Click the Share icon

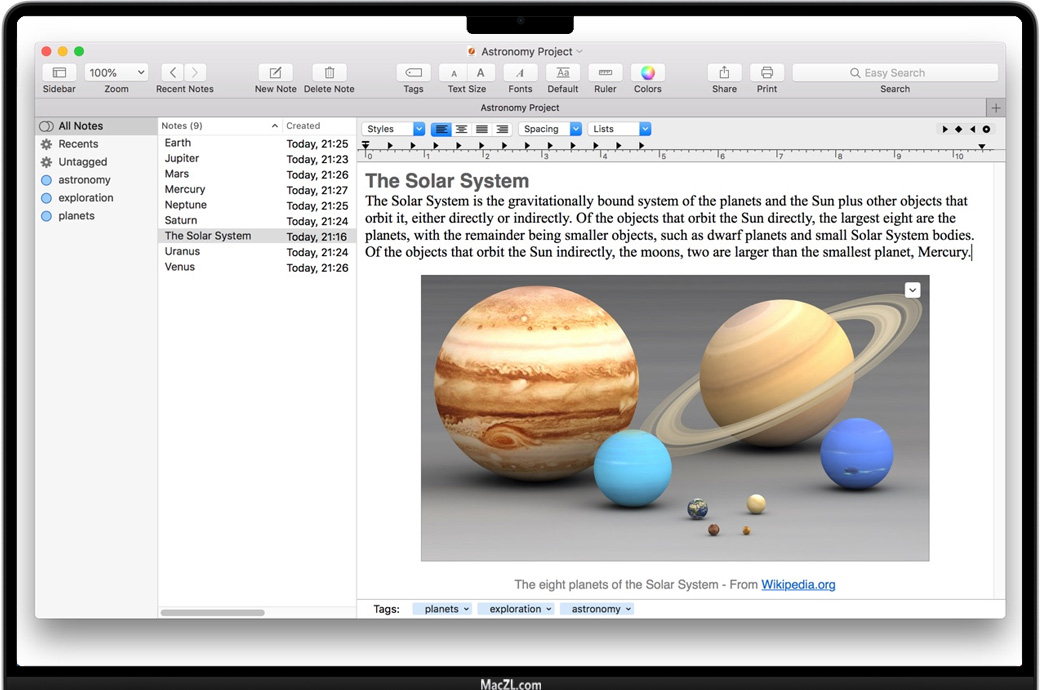click(724, 73)
